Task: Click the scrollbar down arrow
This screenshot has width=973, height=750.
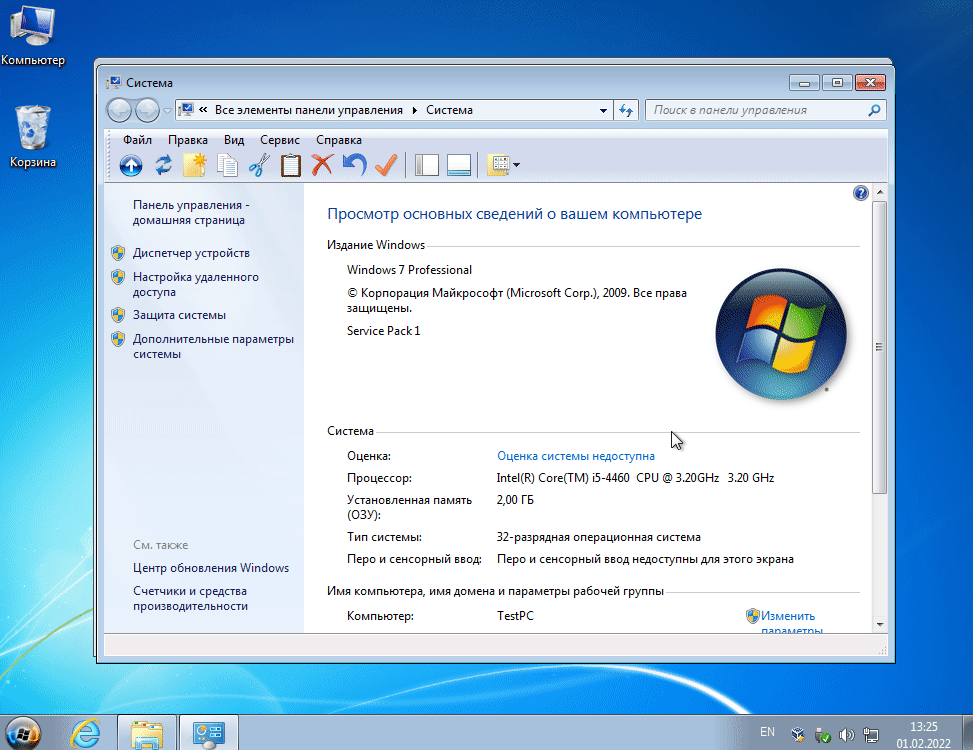Action: pos(880,624)
